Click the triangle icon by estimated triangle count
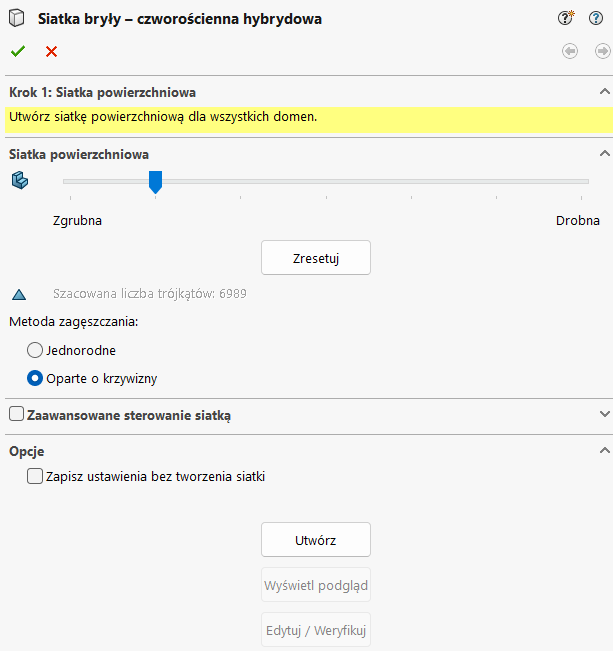Viewport: 613px width, 651px height. [x=19, y=295]
